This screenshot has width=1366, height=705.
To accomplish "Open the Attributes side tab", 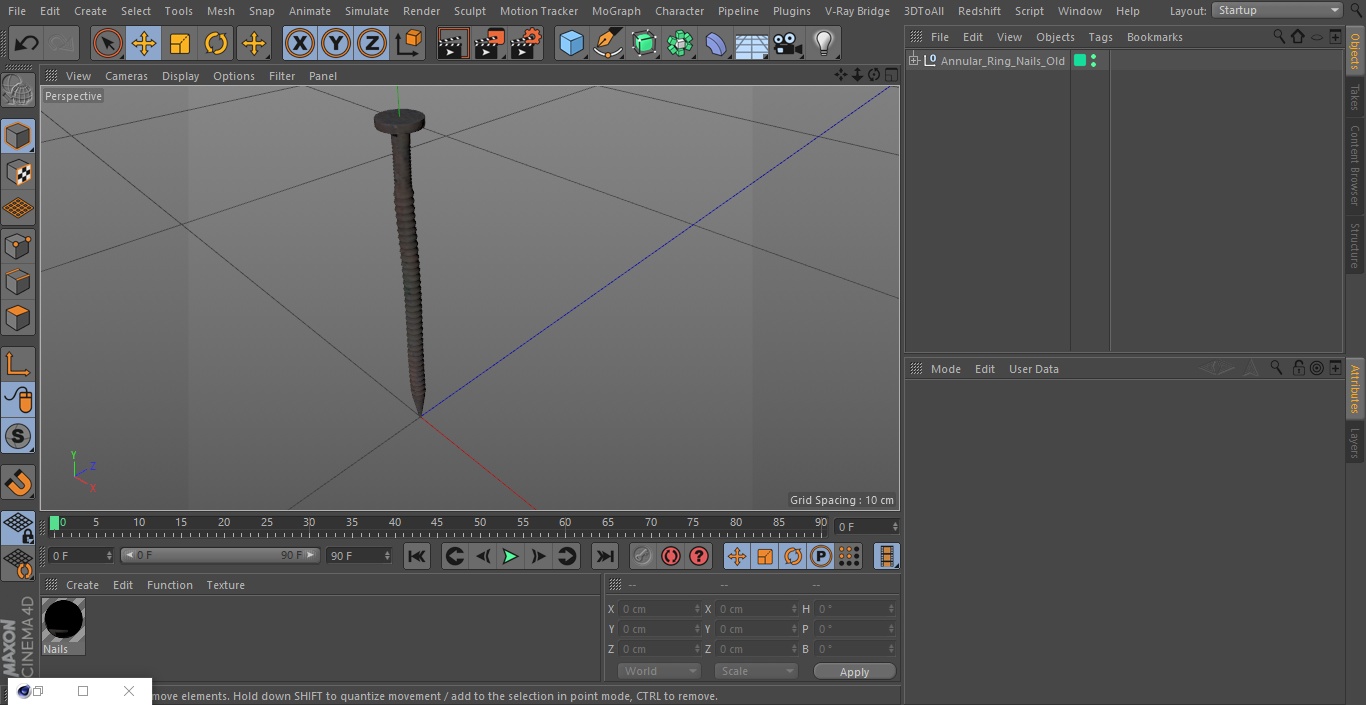I will [1355, 390].
